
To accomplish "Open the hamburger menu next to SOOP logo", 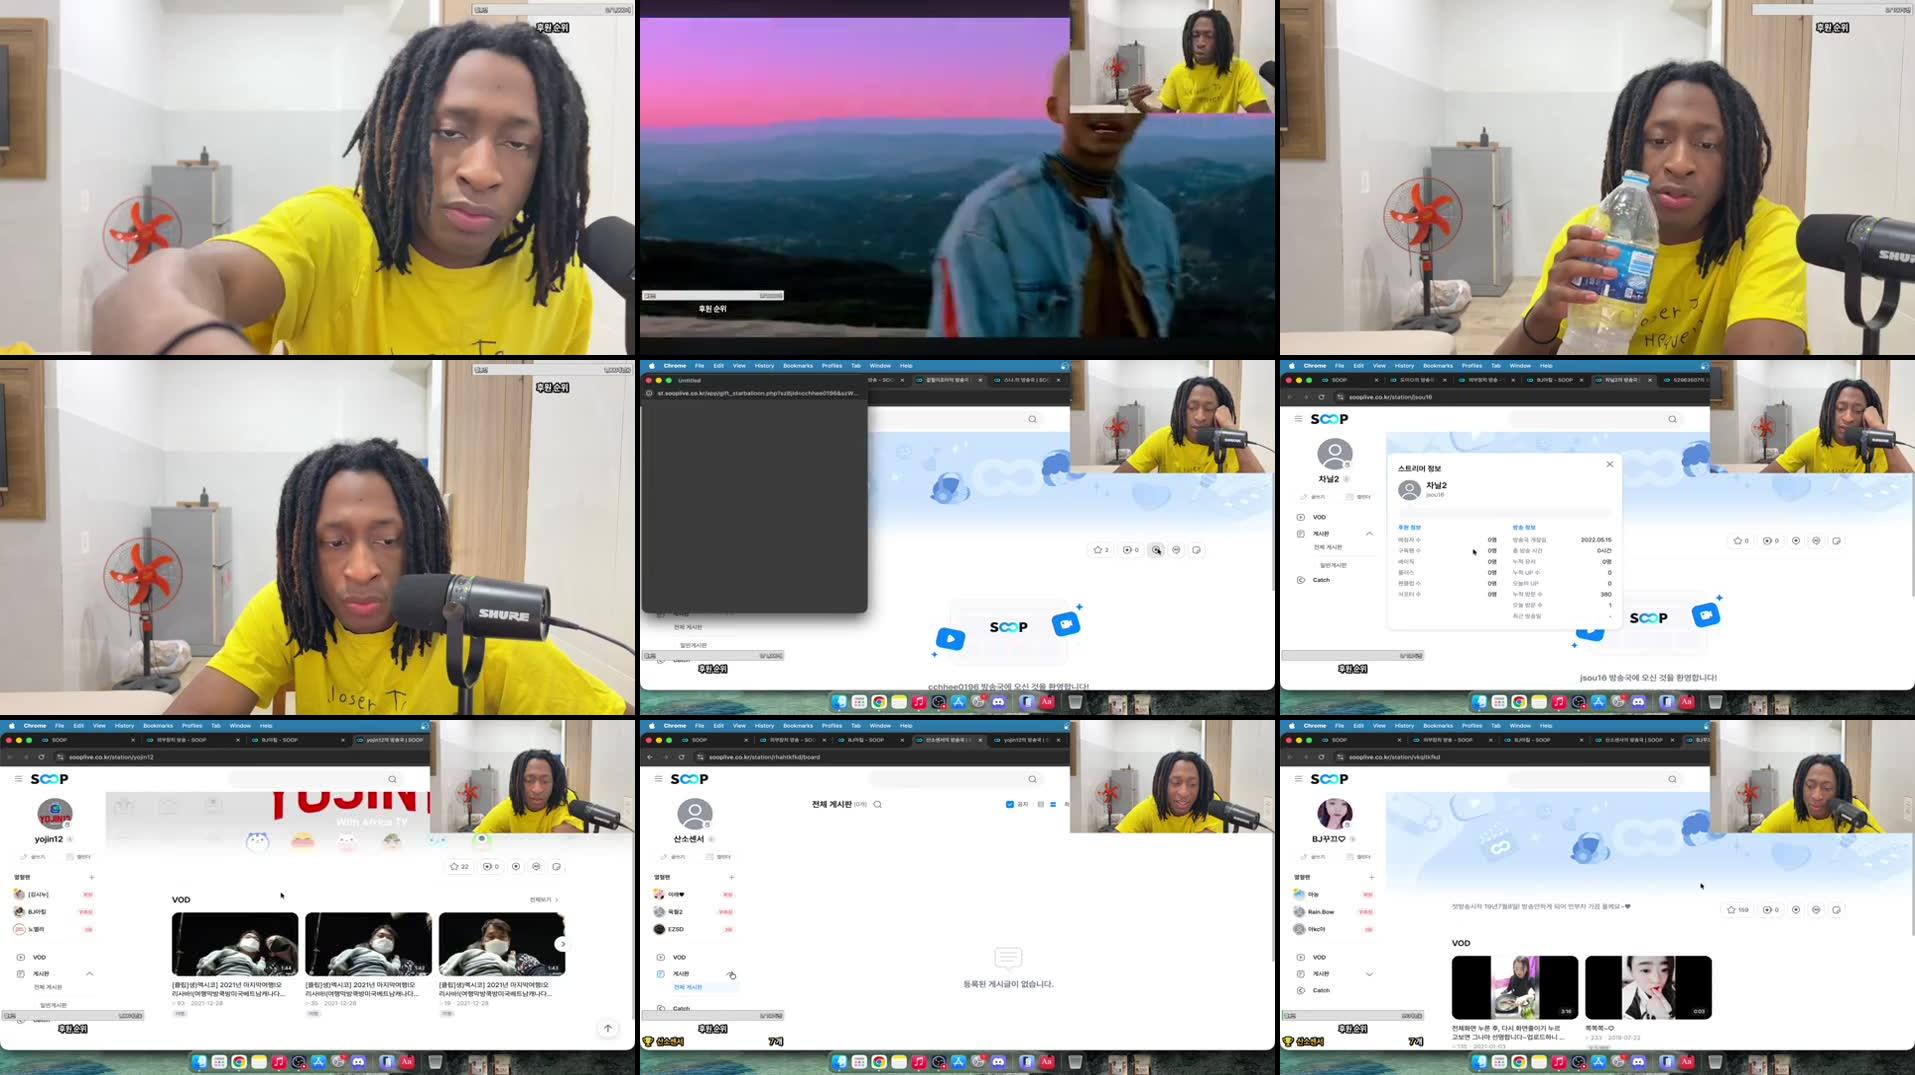I will (17, 779).
